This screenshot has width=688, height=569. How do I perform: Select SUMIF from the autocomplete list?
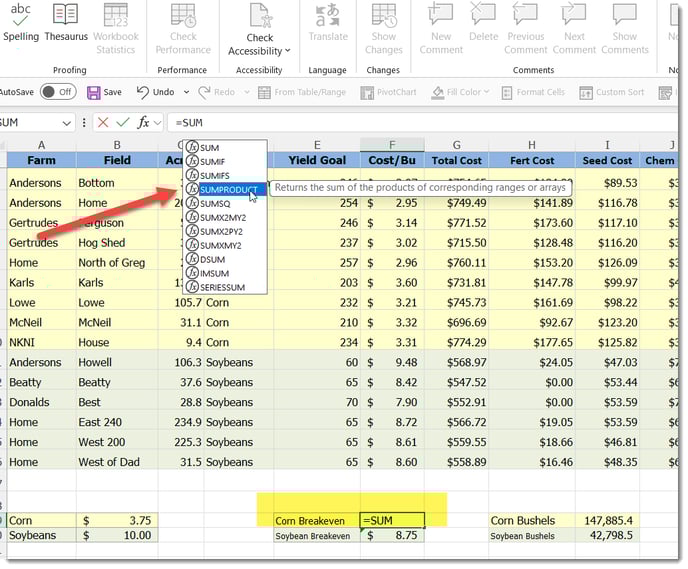(x=225, y=162)
